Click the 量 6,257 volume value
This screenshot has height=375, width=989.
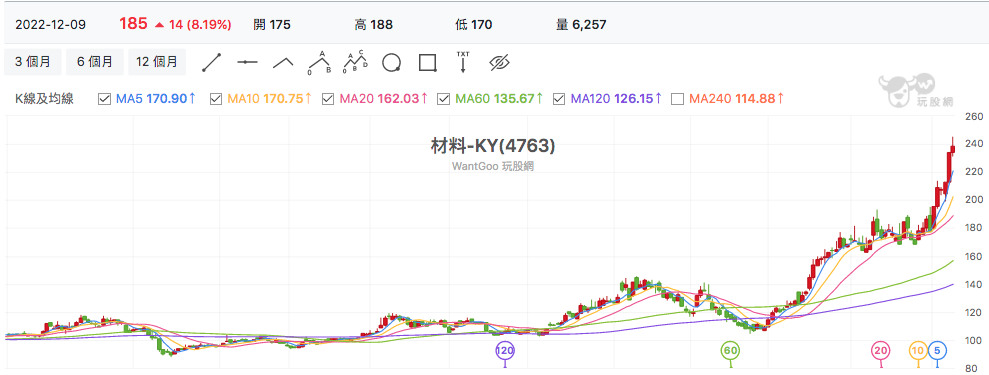coord(581,25)
